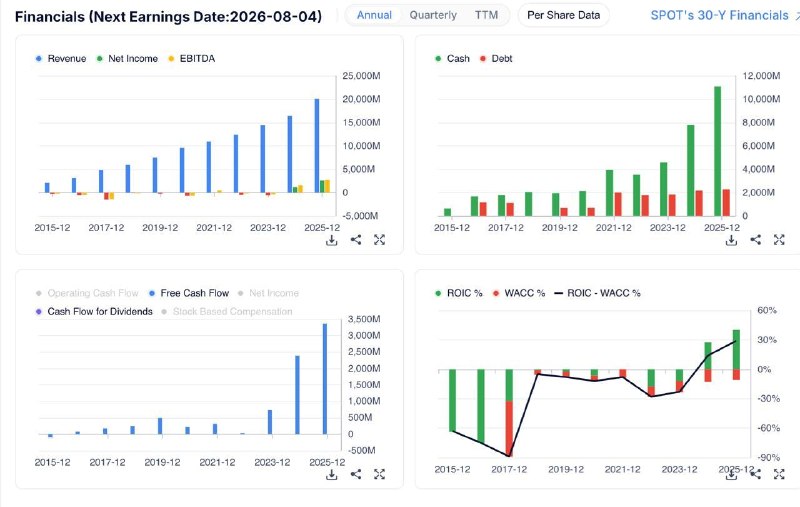Expand the Revenue chart to fullscreen
This screenshot has height=507, width=800.
tap(379, 240)
